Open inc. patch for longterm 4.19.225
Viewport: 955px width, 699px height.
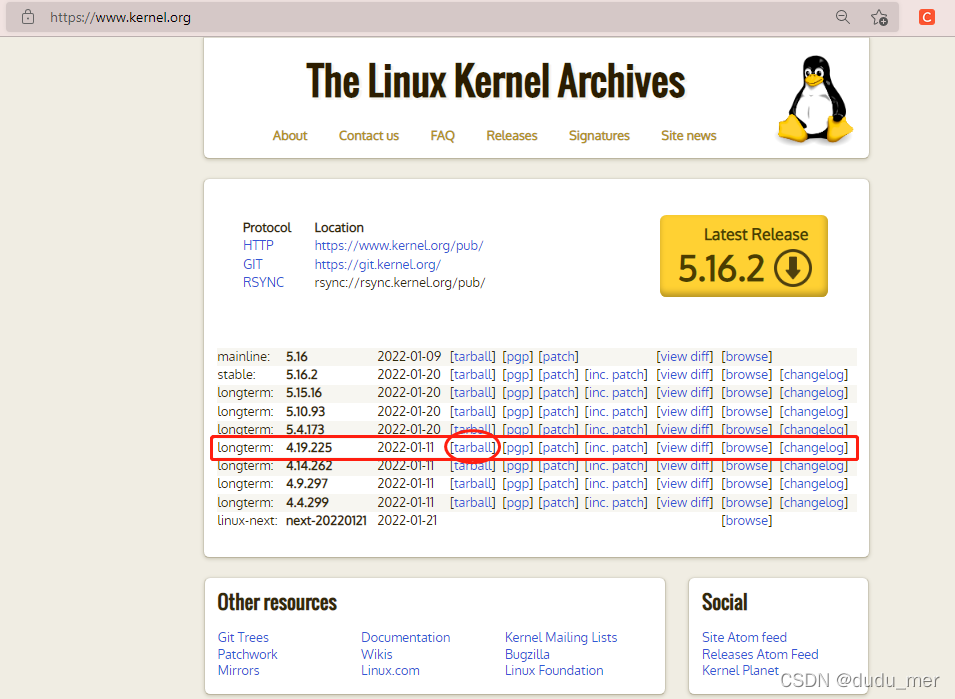616,448
